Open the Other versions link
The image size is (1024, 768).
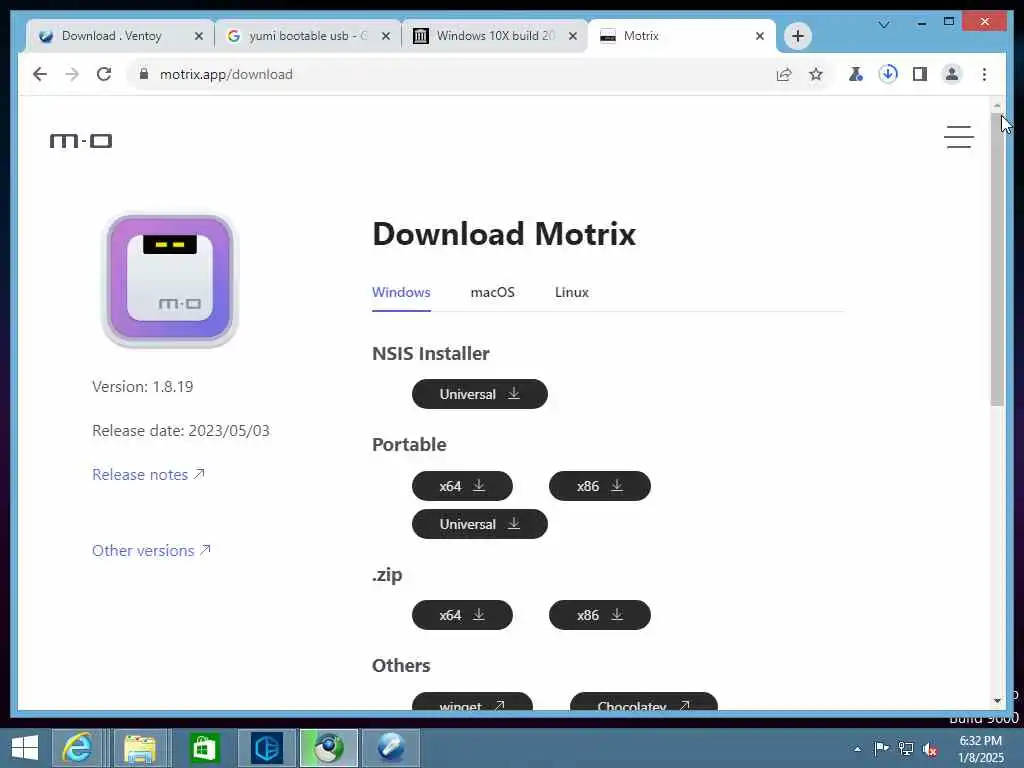coord(152,551)
